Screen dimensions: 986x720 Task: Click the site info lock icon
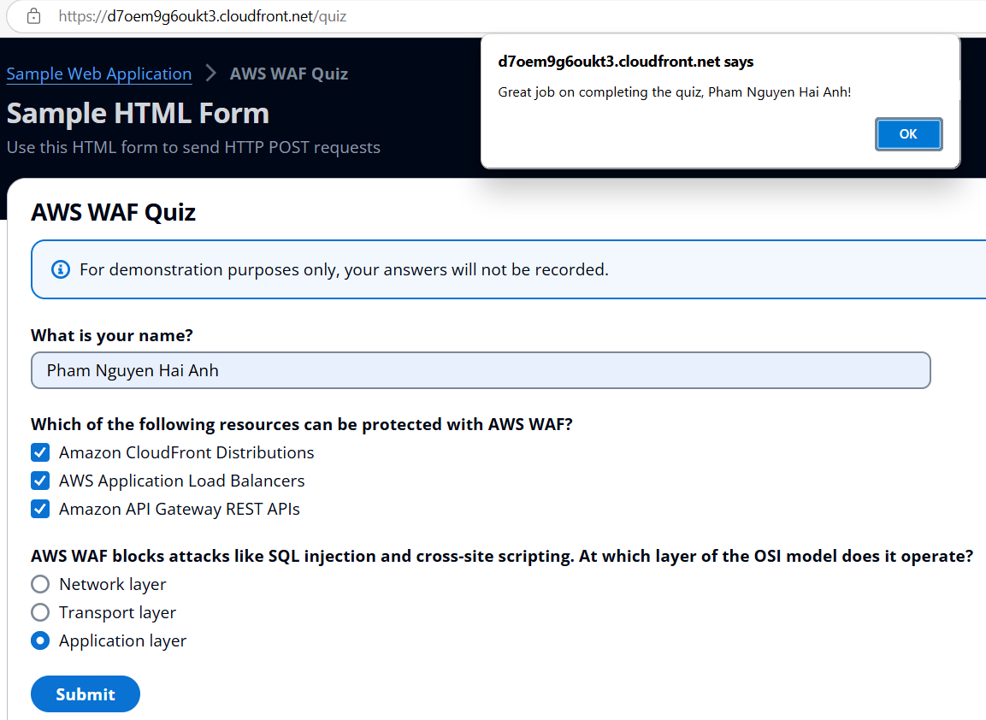coord(33,16)
